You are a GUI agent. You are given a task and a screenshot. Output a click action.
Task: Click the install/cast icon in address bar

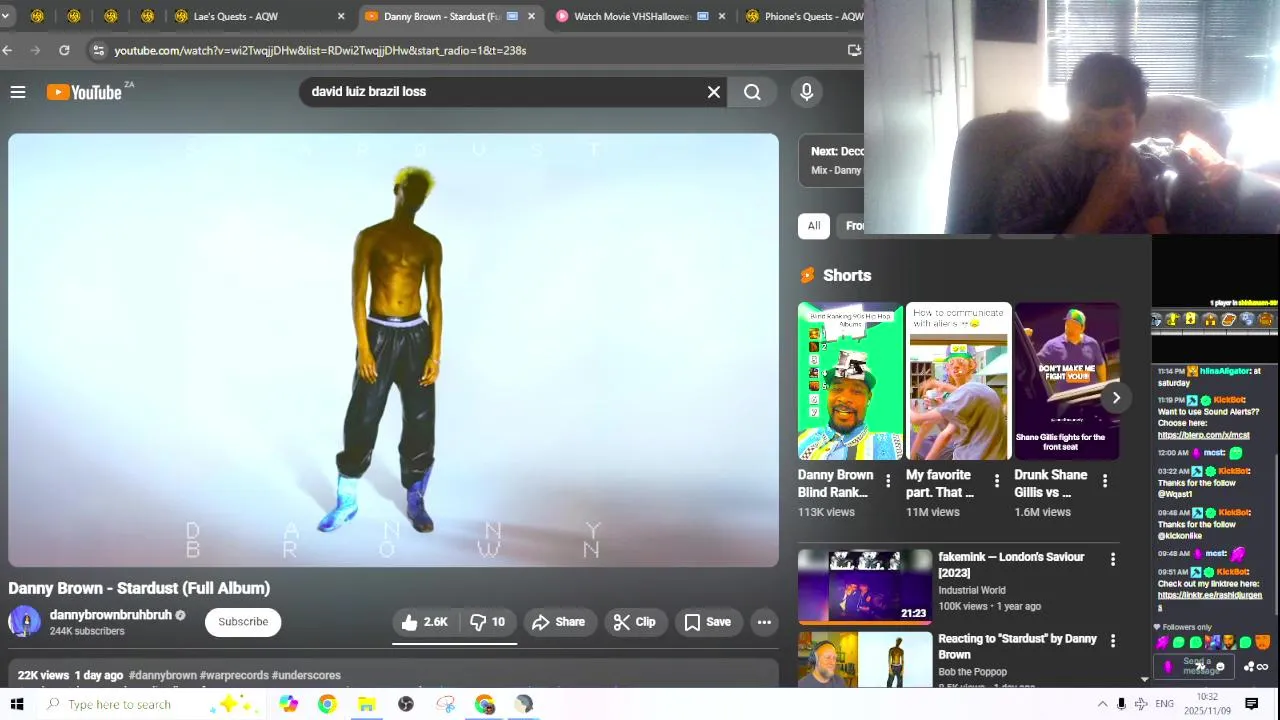click(854, 50)
